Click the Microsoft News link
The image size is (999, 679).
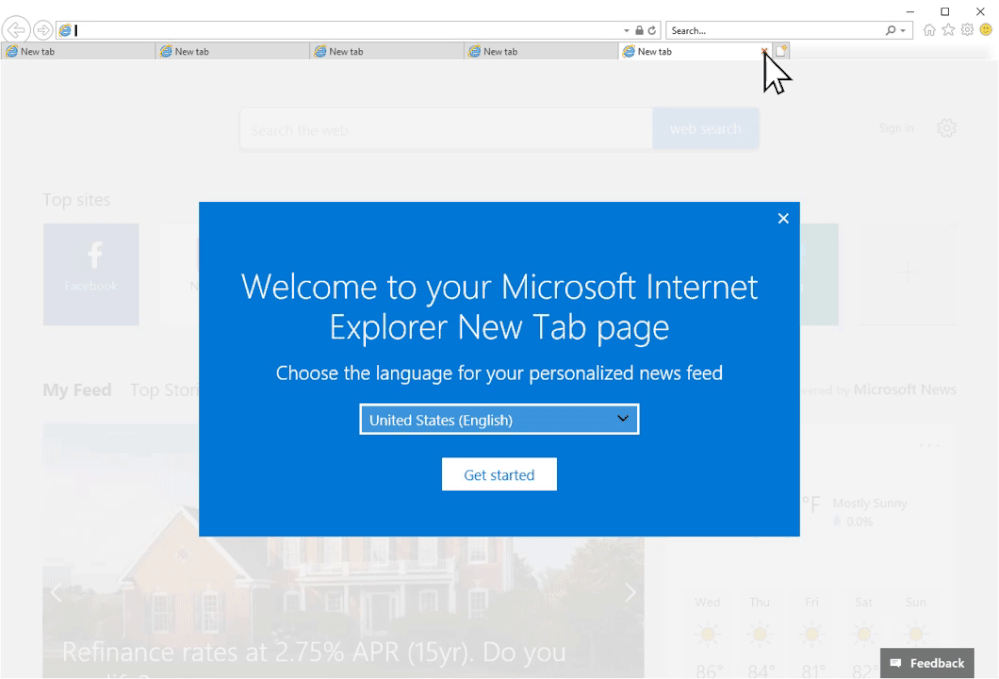click(905, 390)
